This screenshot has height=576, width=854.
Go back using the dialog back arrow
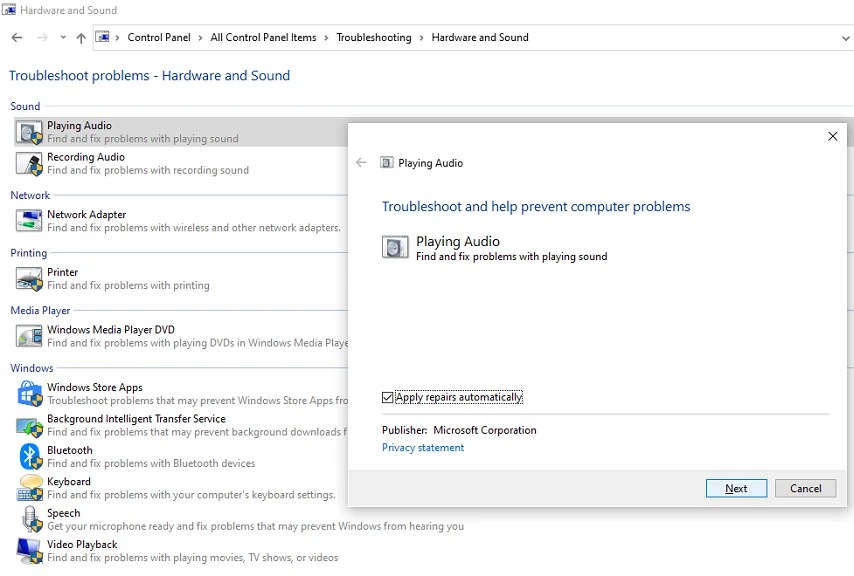[361, 162]
